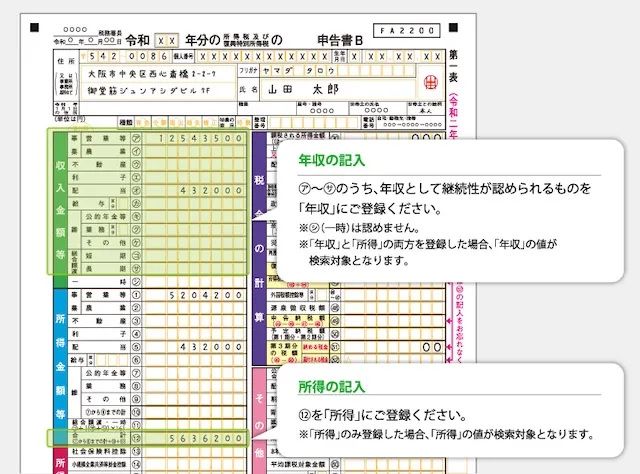Click income value 12543500 in 営業等 row
This screenshot has height=474, width=640.
(x=200, y=139)
